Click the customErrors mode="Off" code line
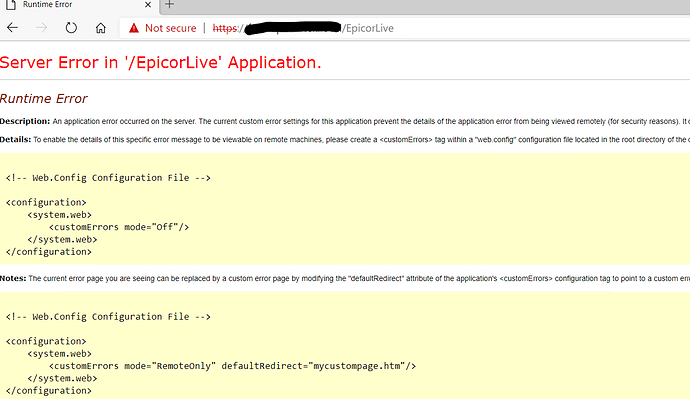This screenshot has width=690, height=399. tap(119, 227)
